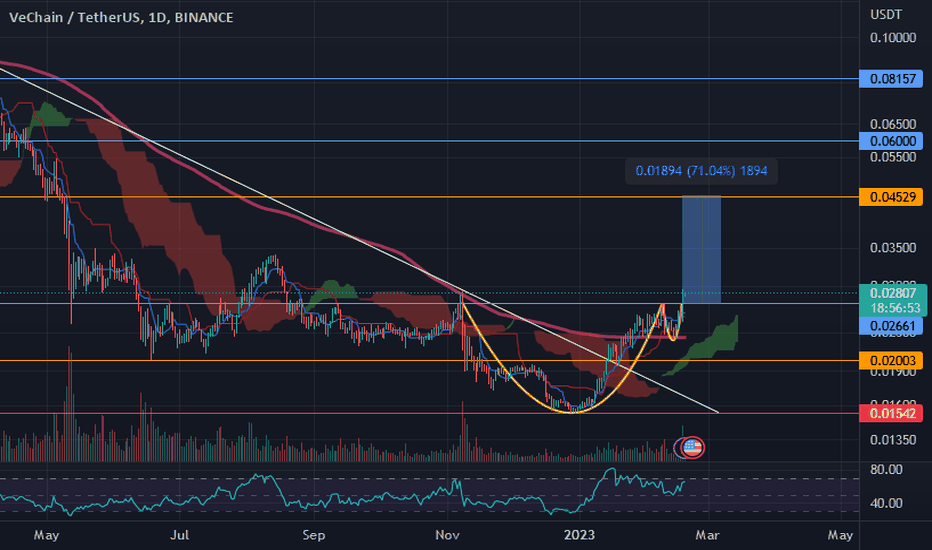Click the 0.02661 blue price label
Image resolution: width=932 pixels, height=550 pixels.
891,326
